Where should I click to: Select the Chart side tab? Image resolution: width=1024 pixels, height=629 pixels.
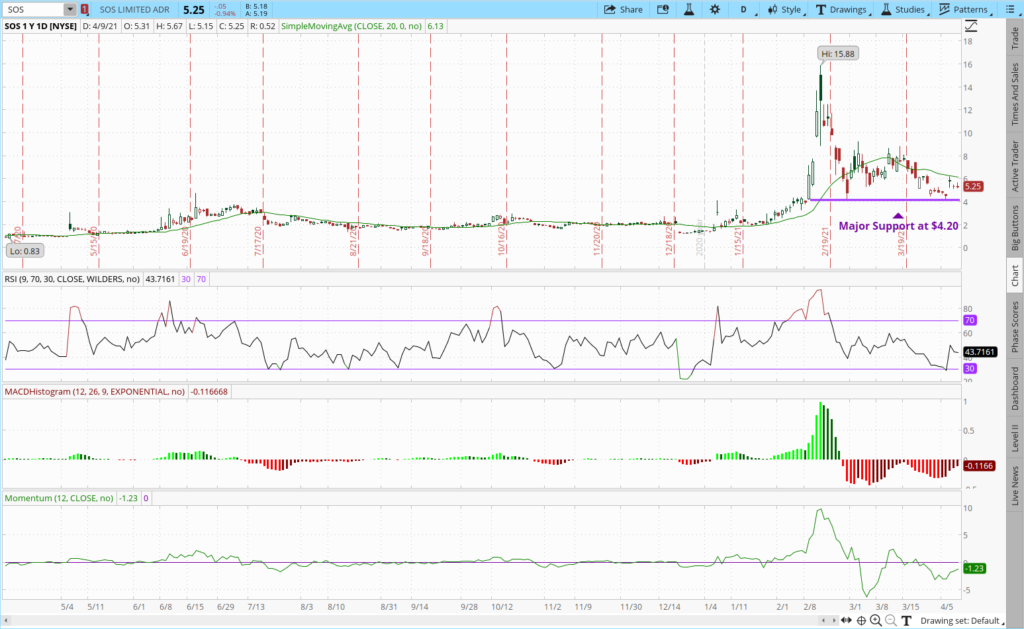[x=1015, y=275]
